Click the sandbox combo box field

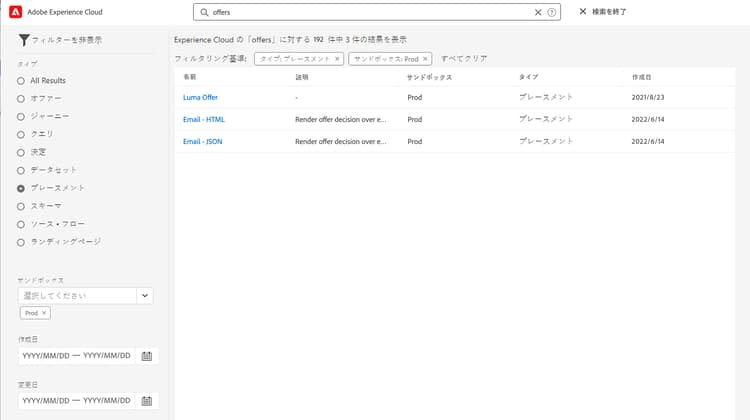77,296
